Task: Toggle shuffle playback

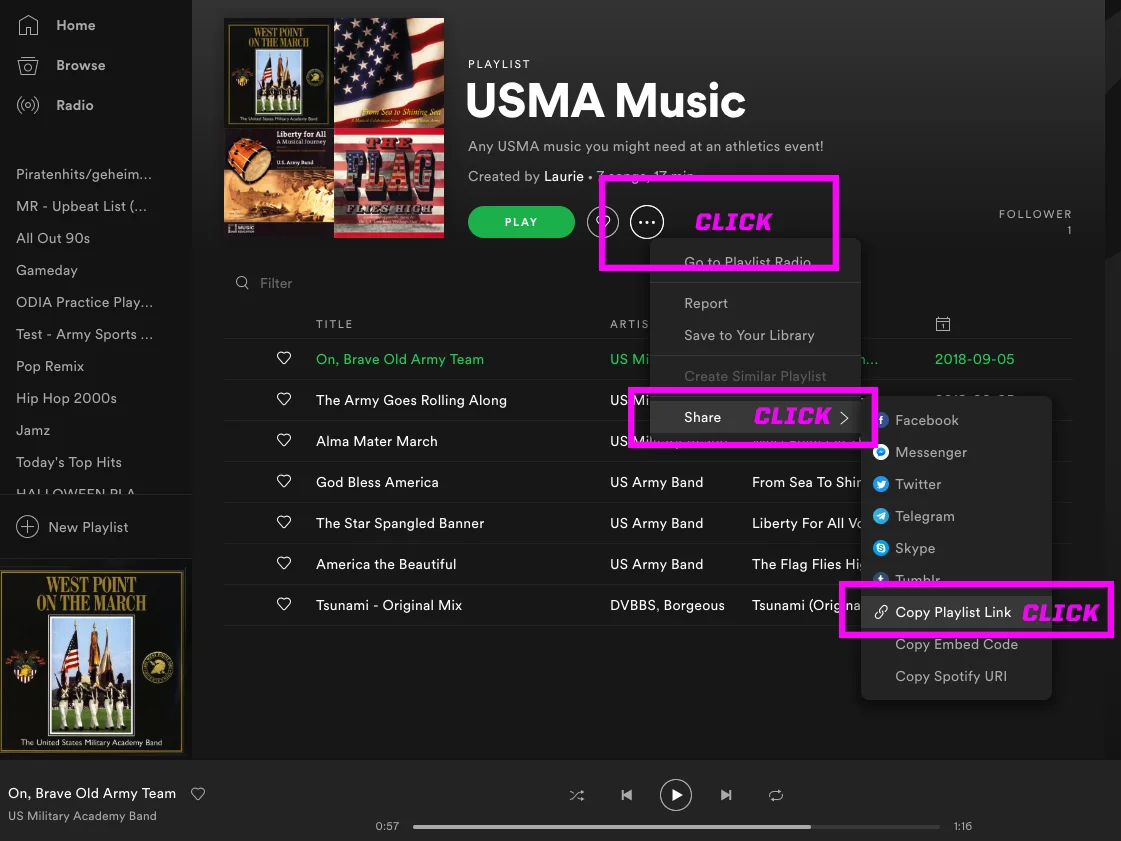Action: coord(576,795)
